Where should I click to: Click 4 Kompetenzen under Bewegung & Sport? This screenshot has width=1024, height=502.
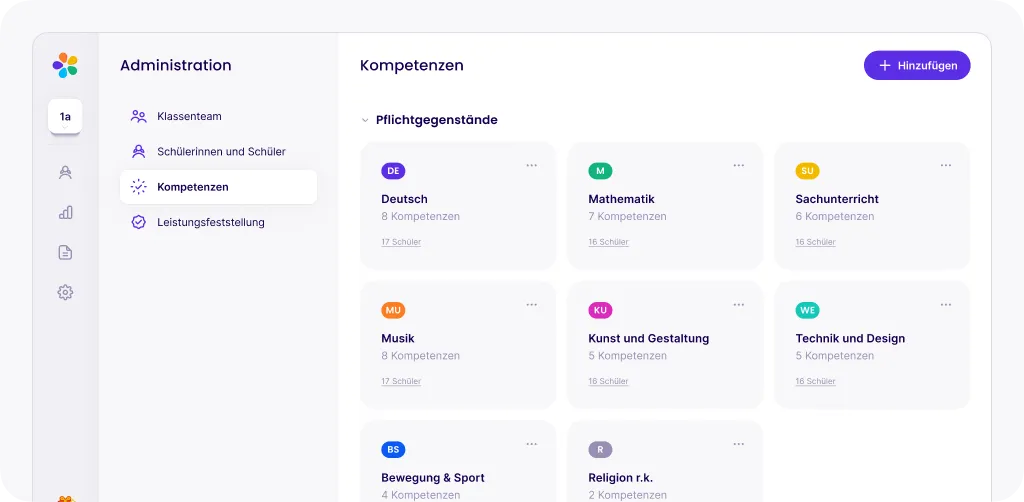pyautogui.click(x=421, y=495)
